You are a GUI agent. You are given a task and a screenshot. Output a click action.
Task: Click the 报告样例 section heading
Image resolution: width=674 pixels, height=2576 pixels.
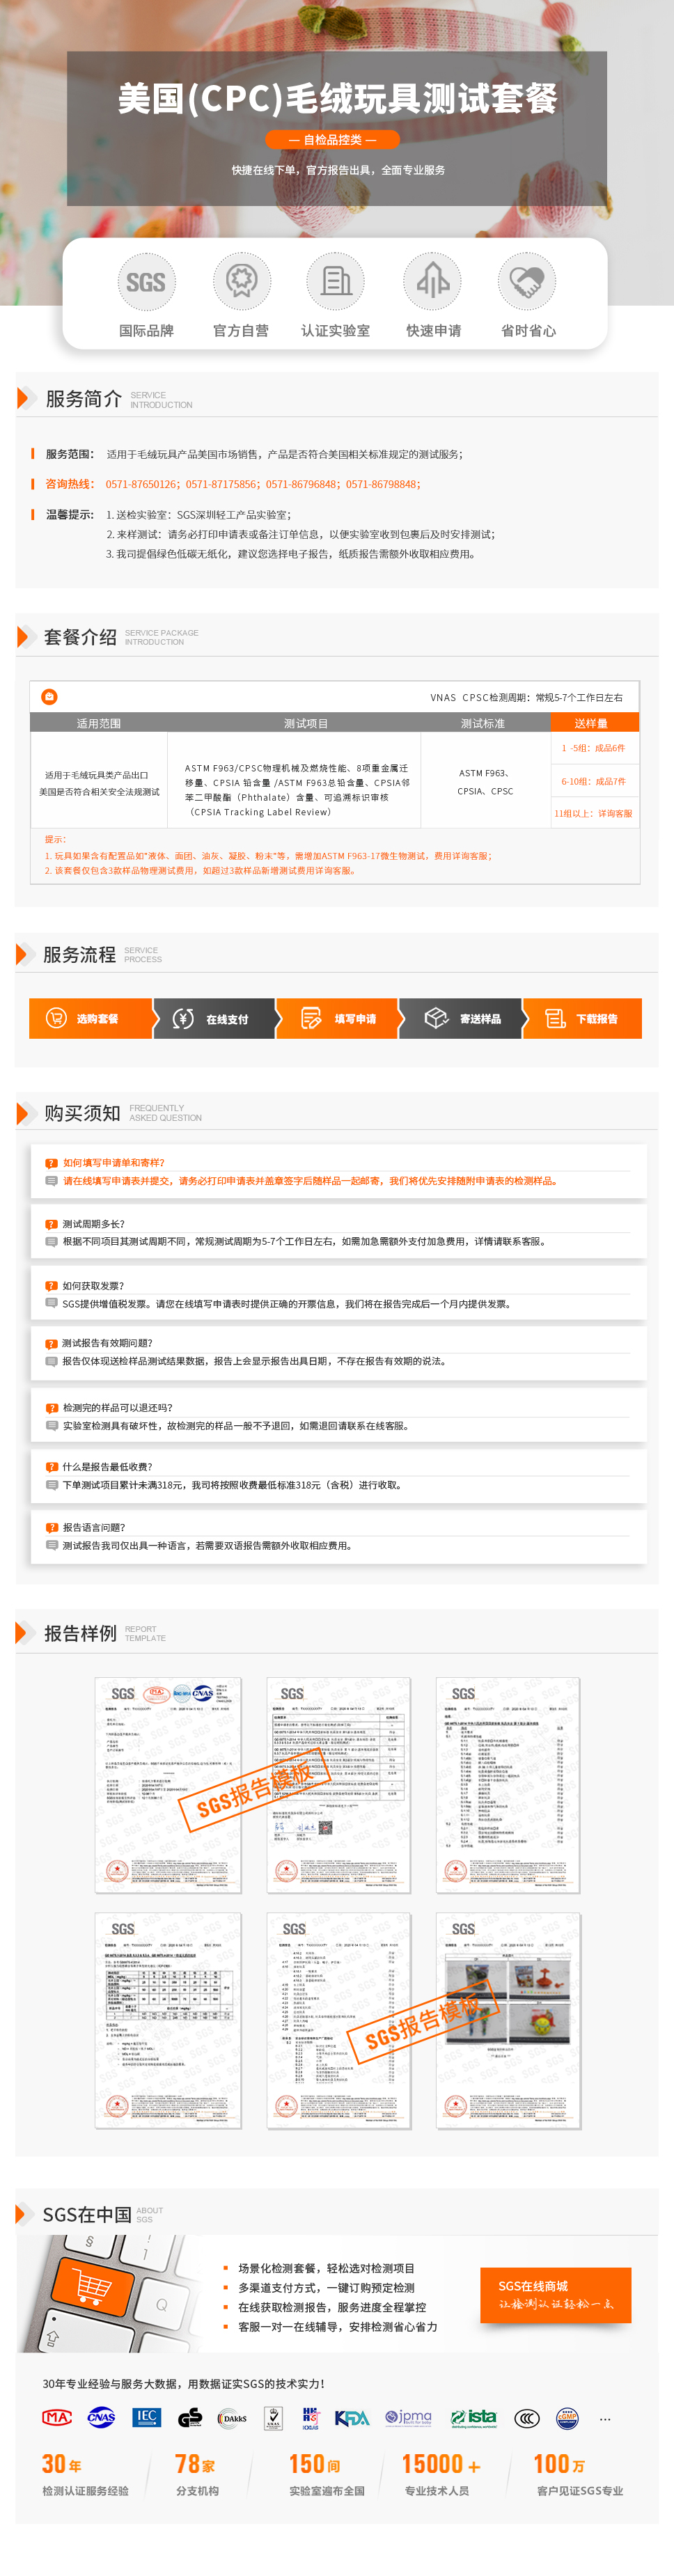[80, 1633]
